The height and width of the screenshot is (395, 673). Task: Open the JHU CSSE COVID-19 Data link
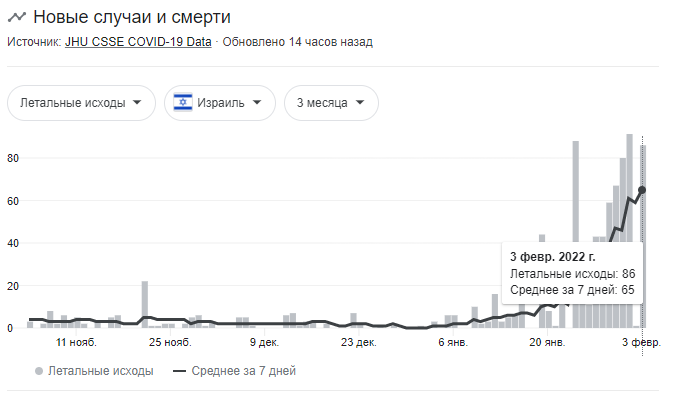pyautogui.click(x=138, y=42)
